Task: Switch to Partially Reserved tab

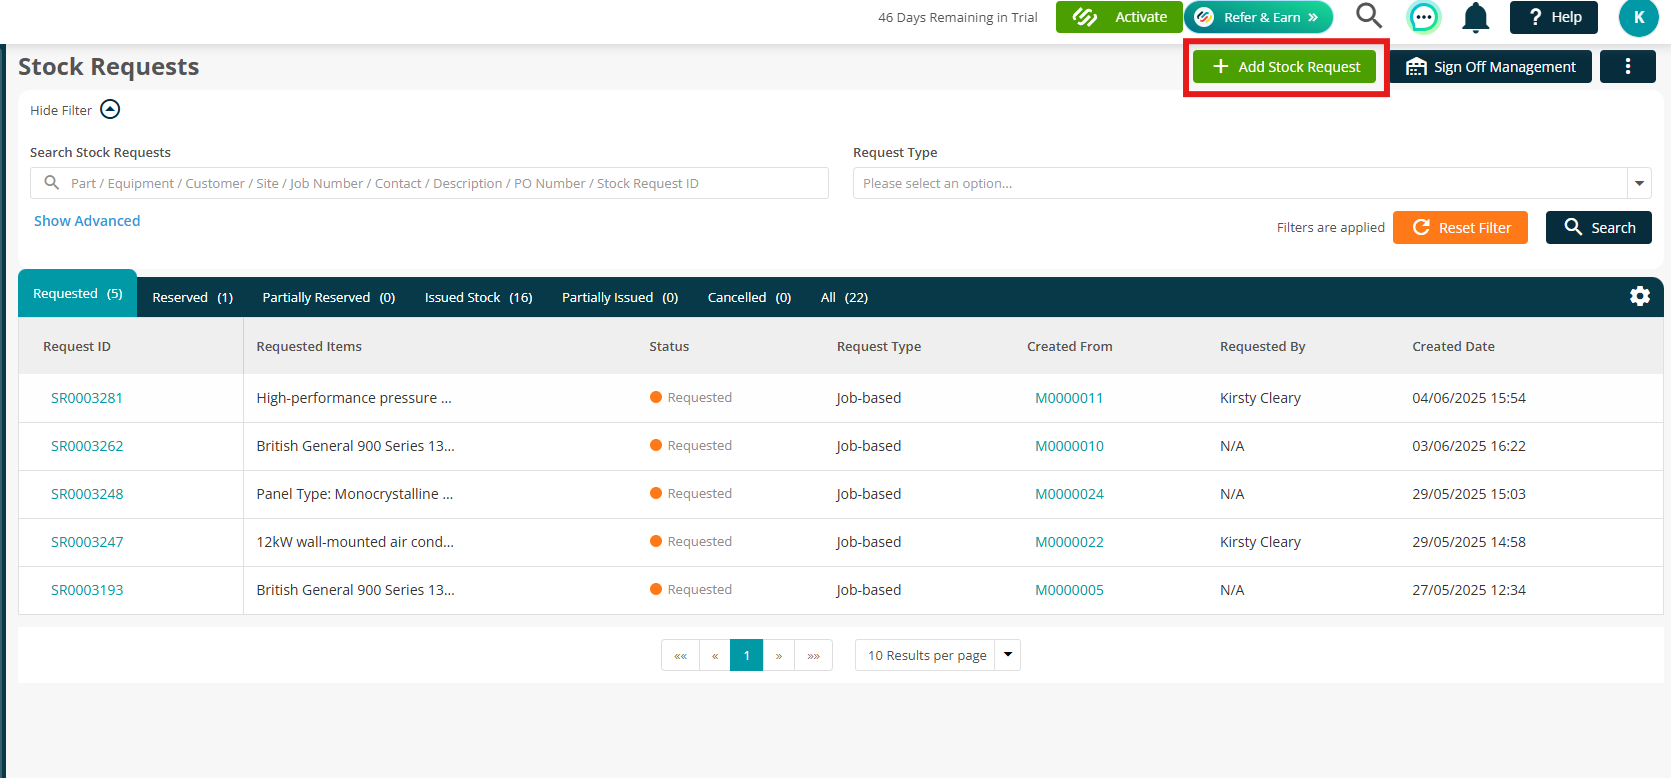Action: click(x=329, y=297)
